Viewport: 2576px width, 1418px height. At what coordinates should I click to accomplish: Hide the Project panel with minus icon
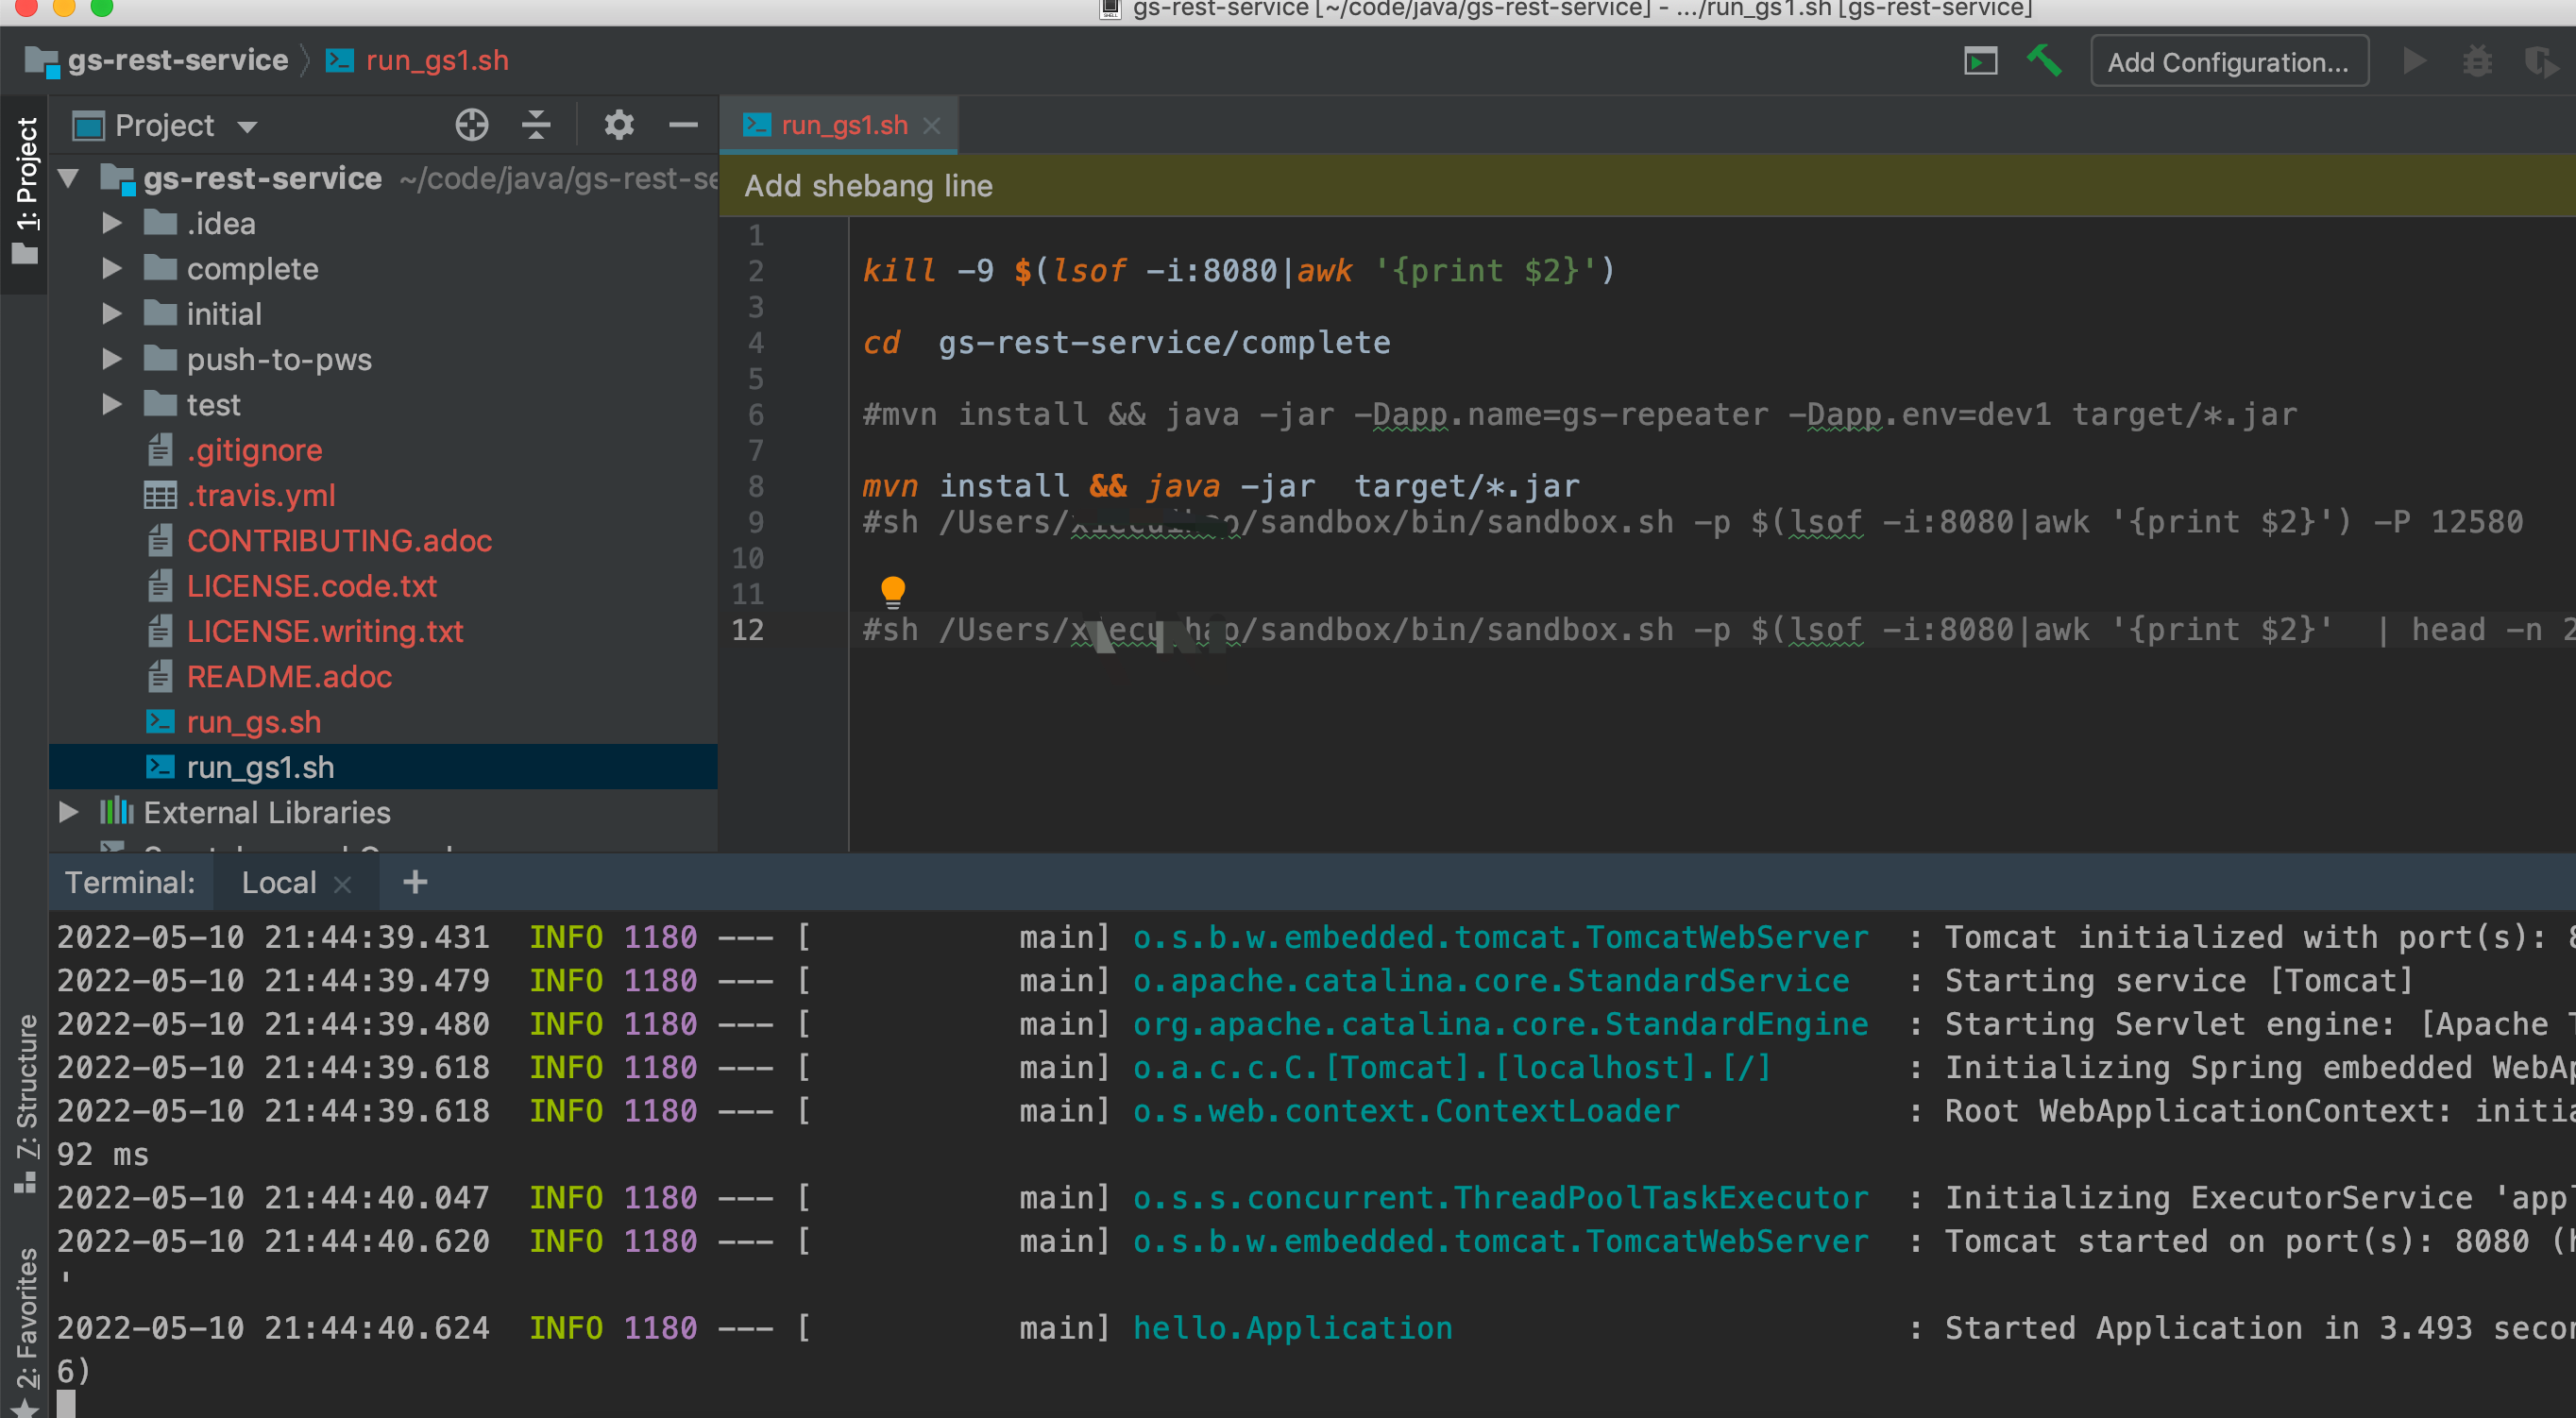[x=683, y=125]
